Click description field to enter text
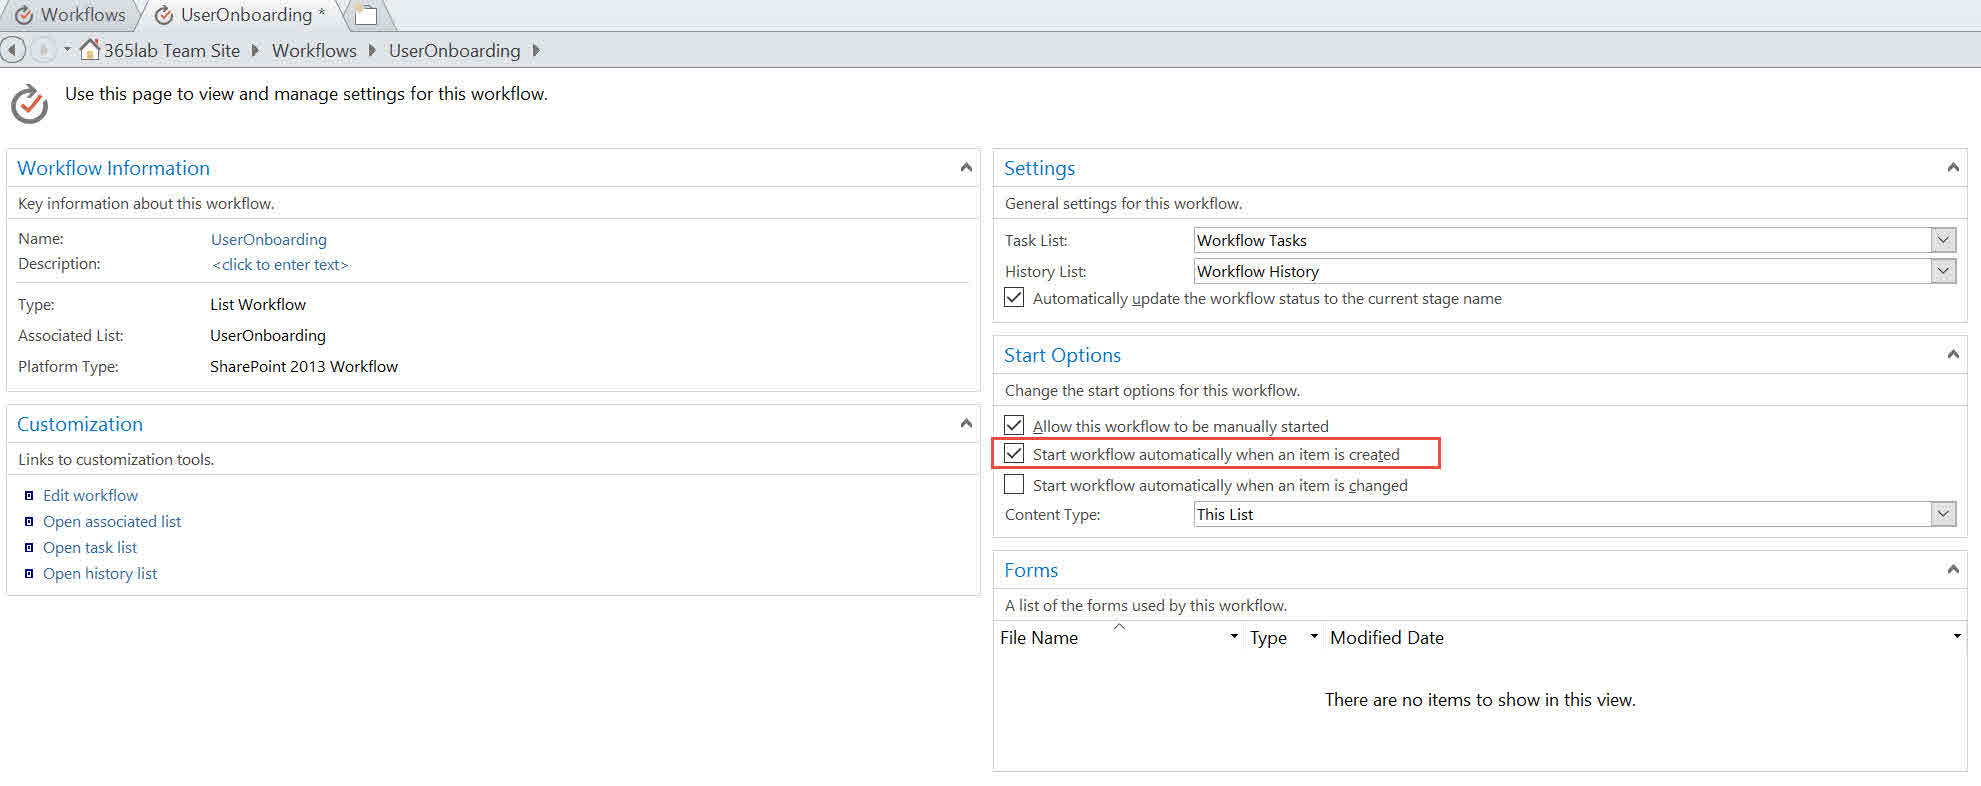Screen dimensions: 1981x786 tap(280, 265)
